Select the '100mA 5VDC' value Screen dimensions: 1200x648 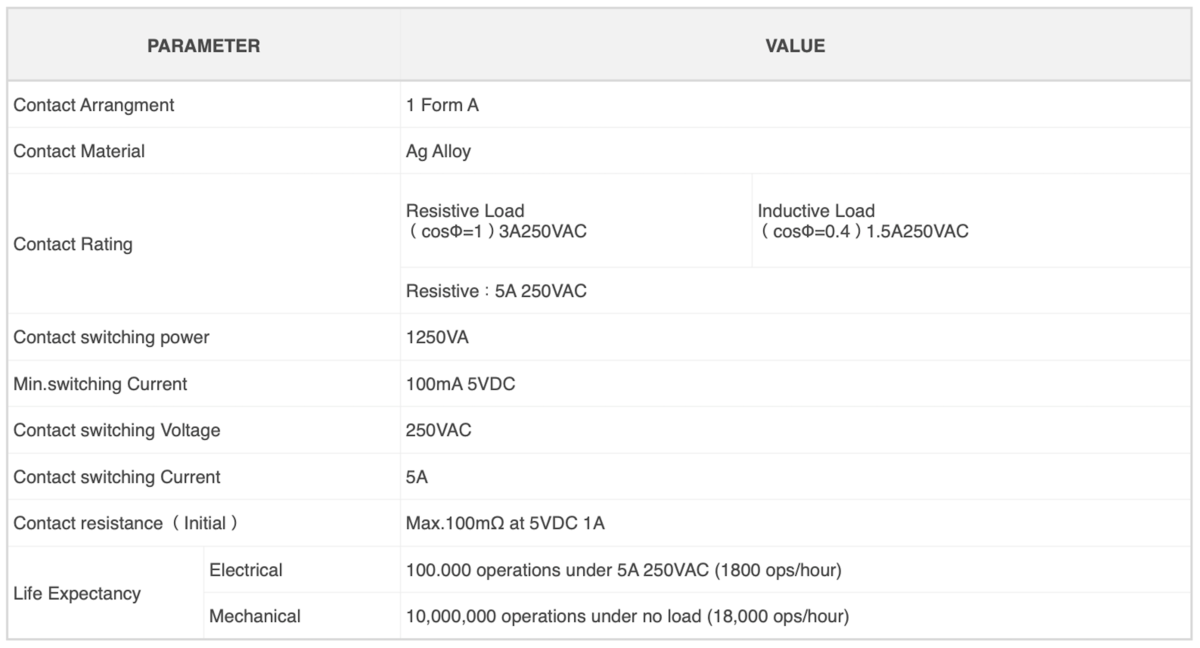pos(460,384)
